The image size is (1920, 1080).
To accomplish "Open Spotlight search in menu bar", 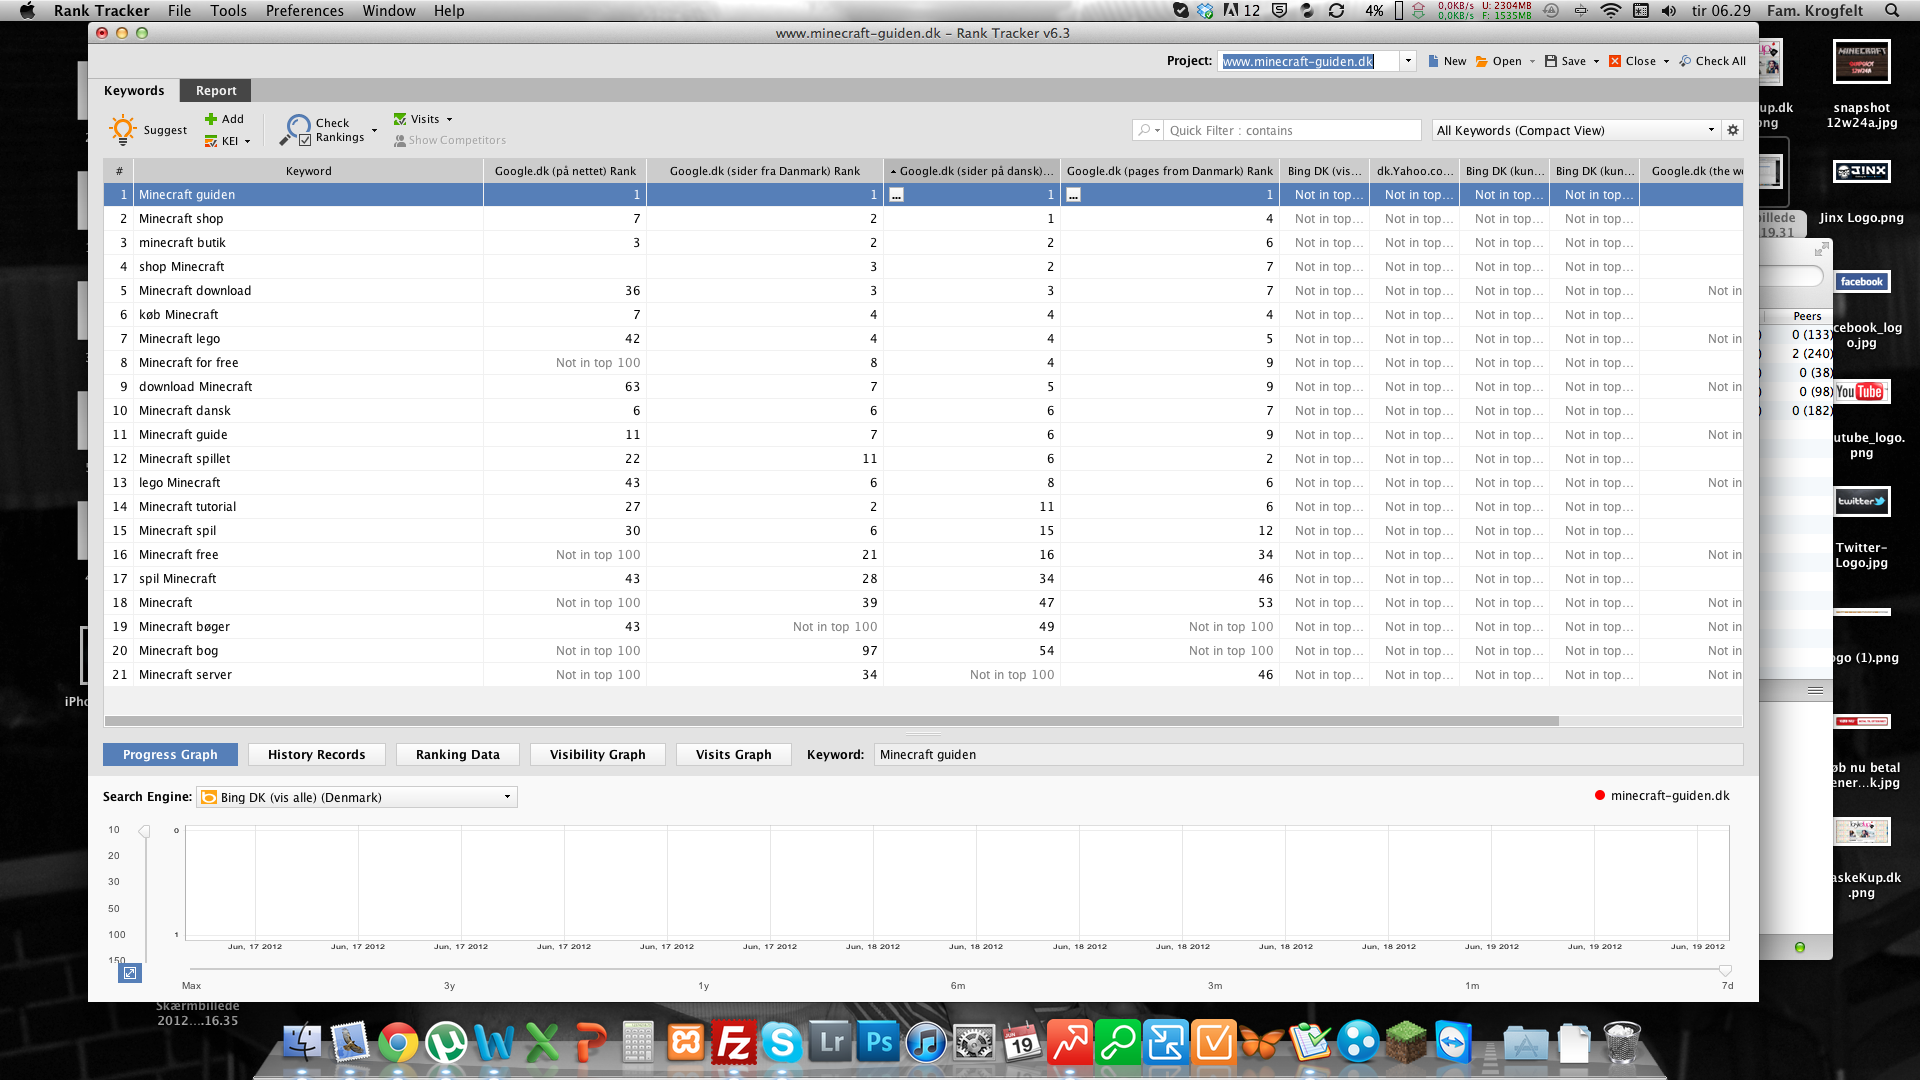I will 1891,10.
